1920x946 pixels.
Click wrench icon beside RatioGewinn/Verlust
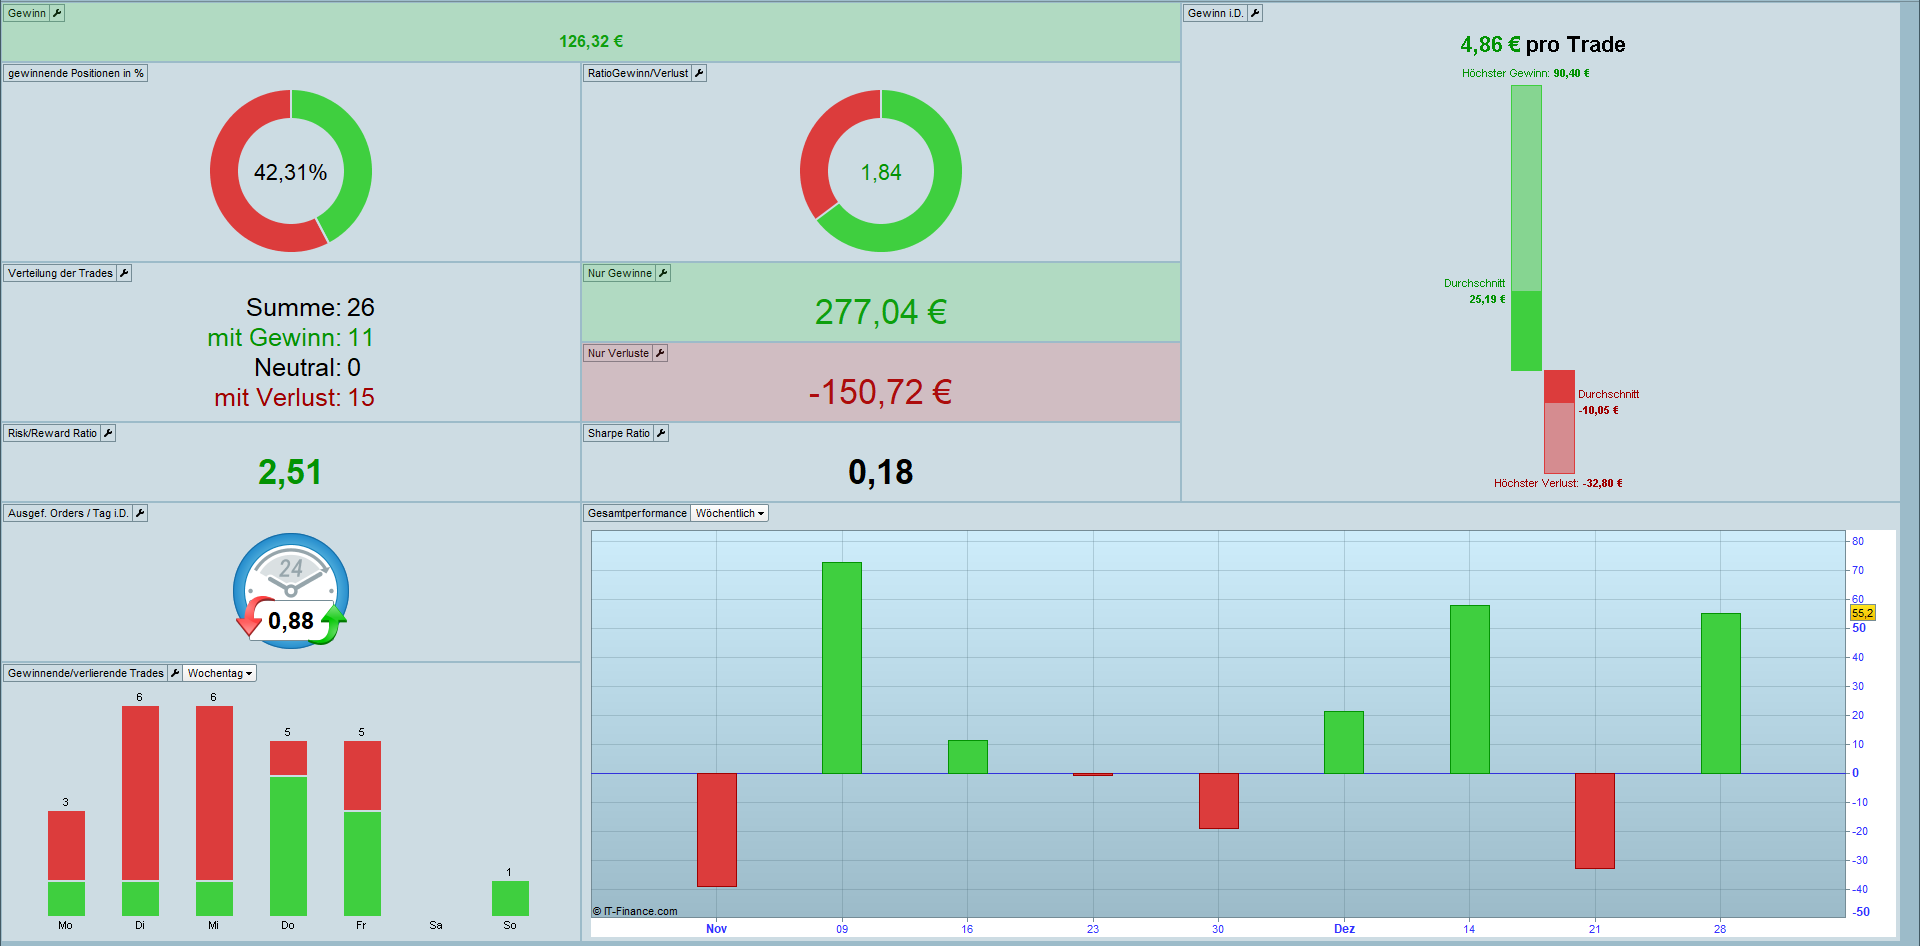(x=699, y=73)
